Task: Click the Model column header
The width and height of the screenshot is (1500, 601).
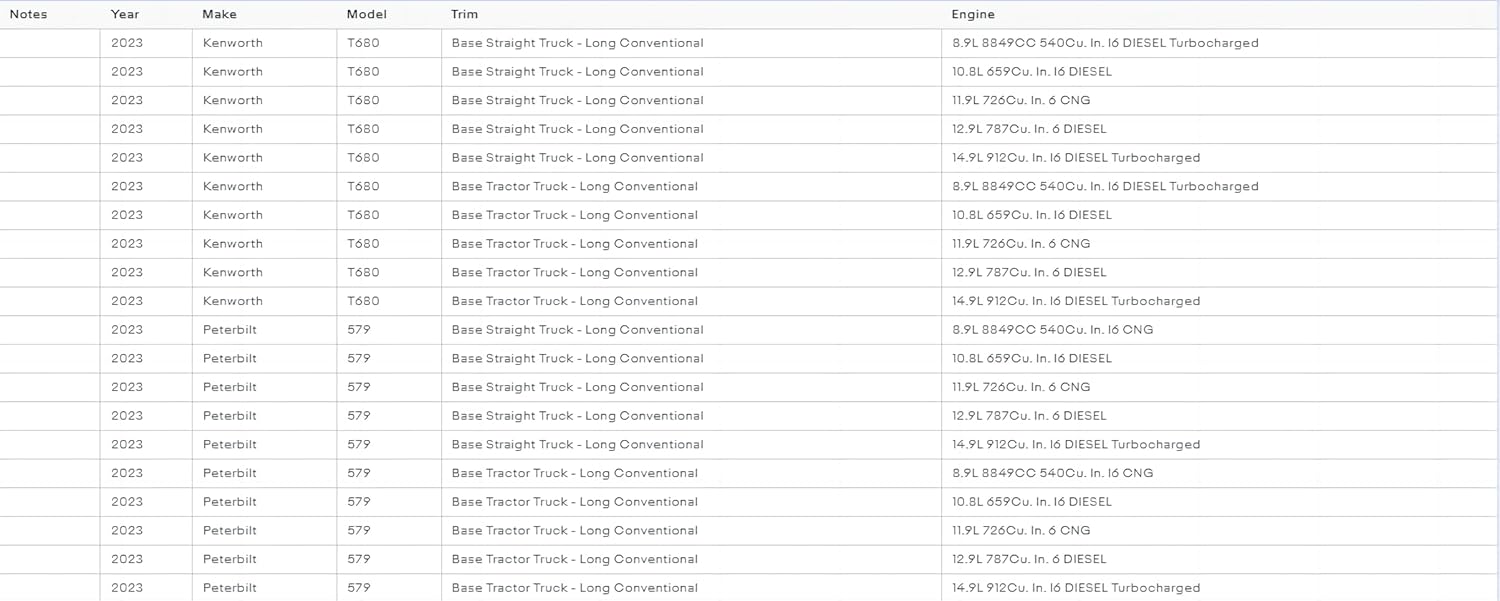Action: 367,15
